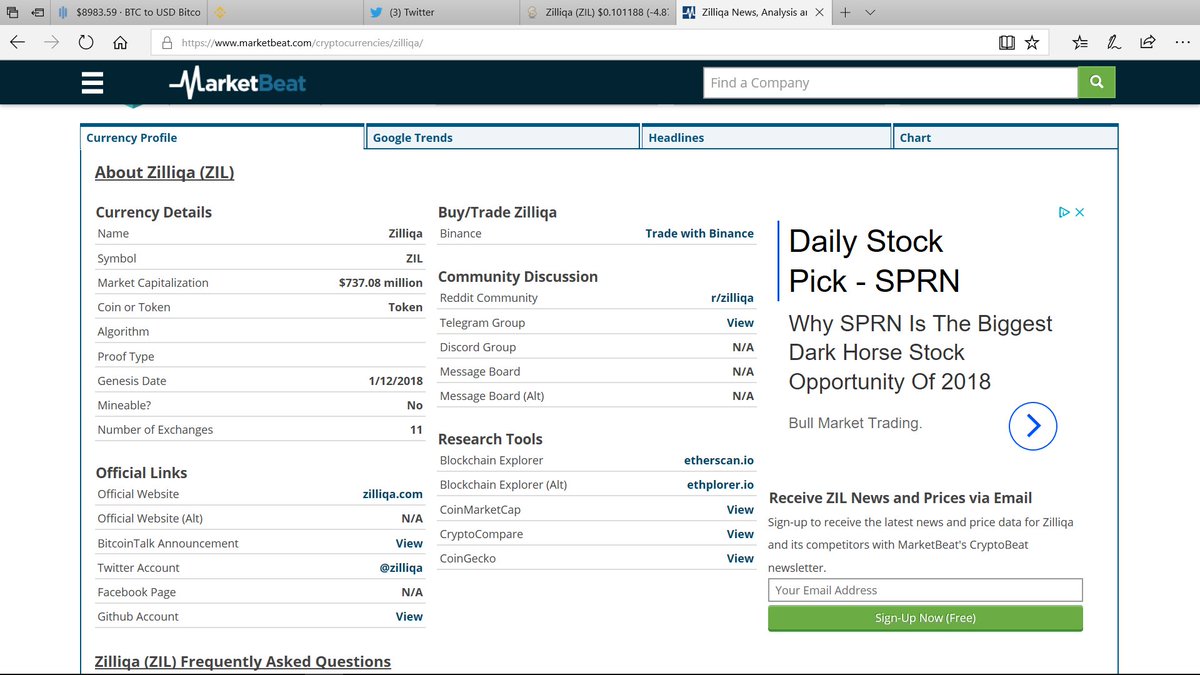Screen dimensions: 1200x675
Task: Select the Currency Profile tab
Action: (222, 137)
